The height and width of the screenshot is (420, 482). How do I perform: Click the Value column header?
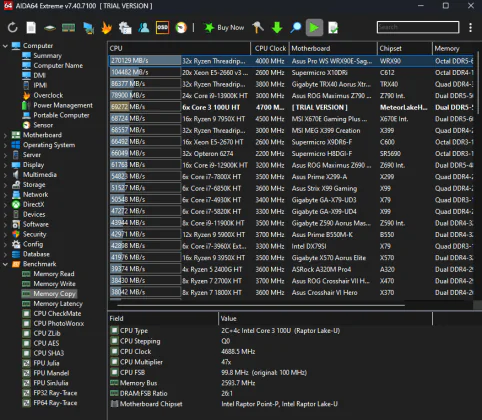[325, 319]
